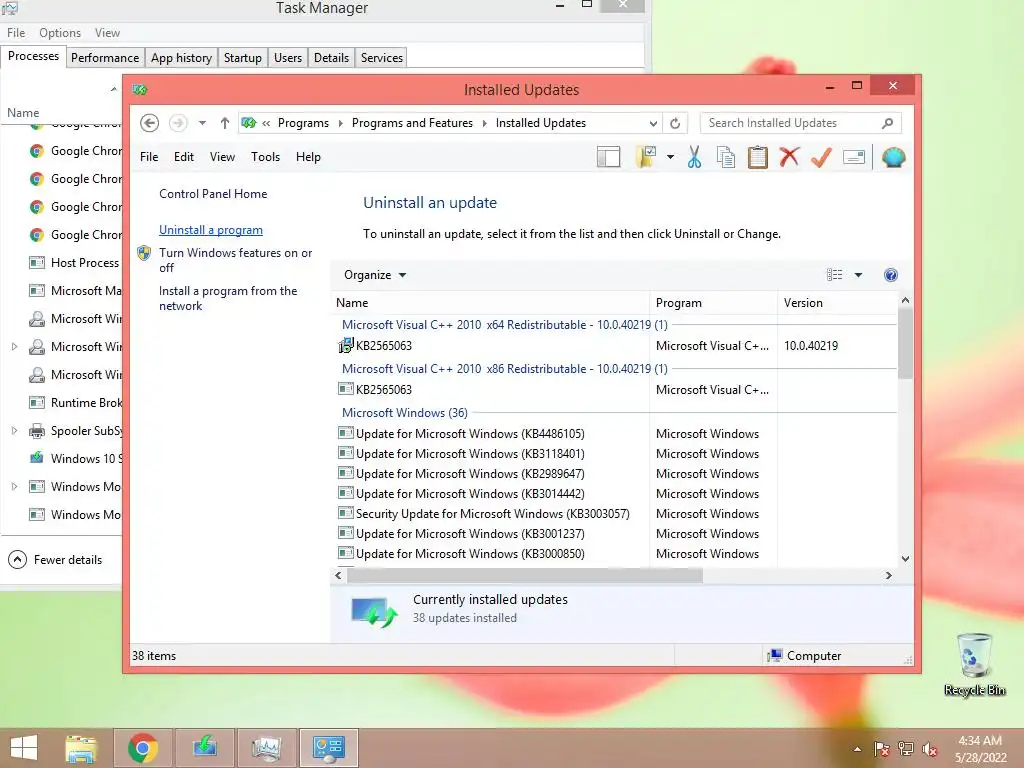Sort by the Program column header

click(713, 303)
